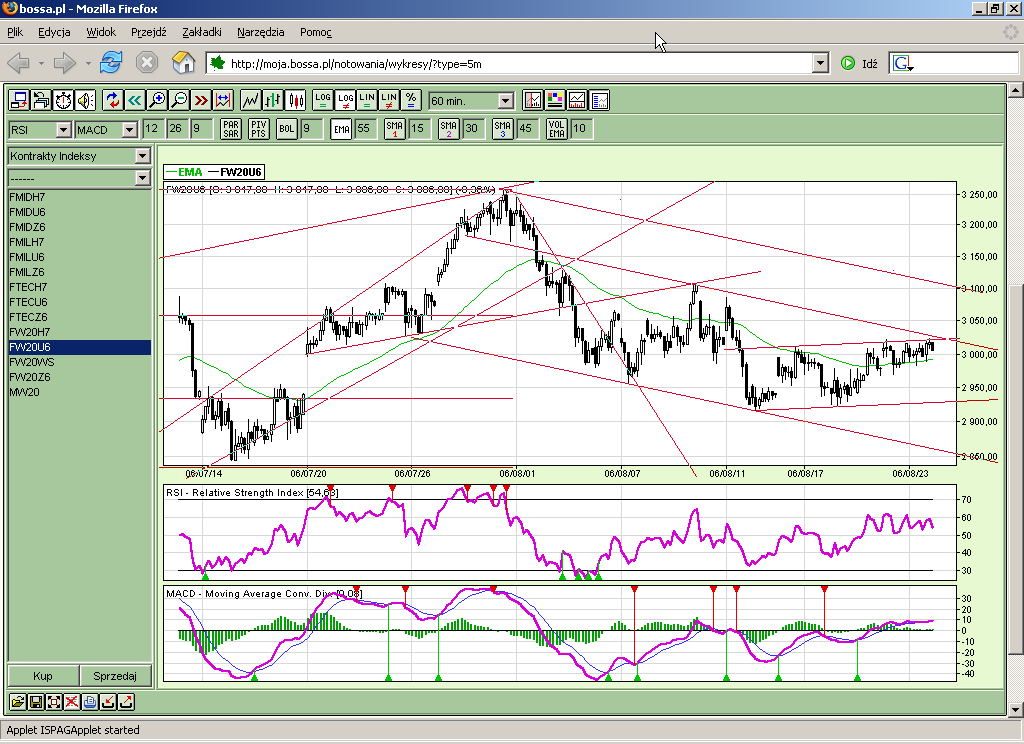Open the Kontrakty Indeksy category dropdown
The height and width of the screenshot is (744, 1024).
pos(142,156)
